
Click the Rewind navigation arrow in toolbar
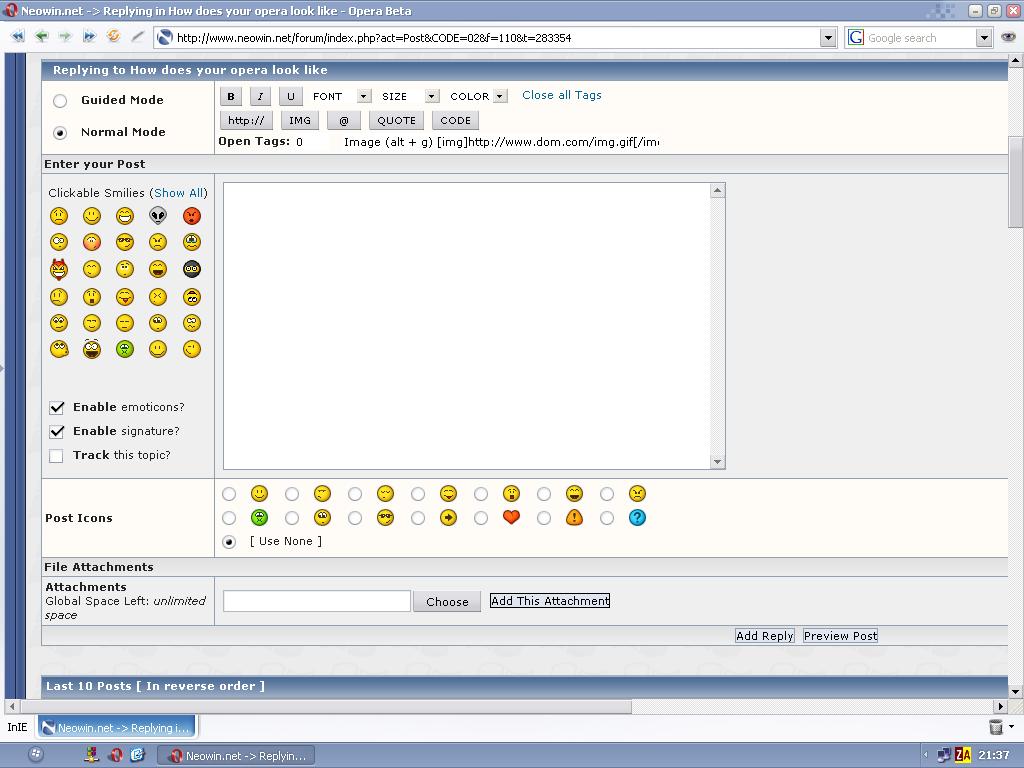(18, 37)
